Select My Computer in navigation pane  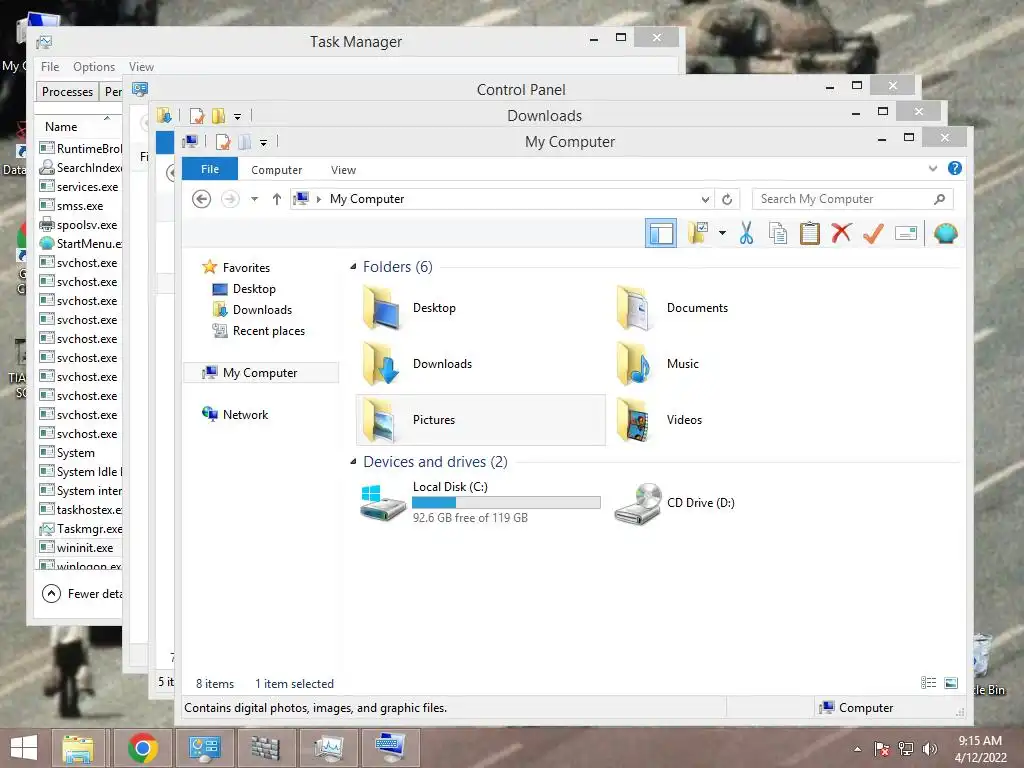[260, 373]
